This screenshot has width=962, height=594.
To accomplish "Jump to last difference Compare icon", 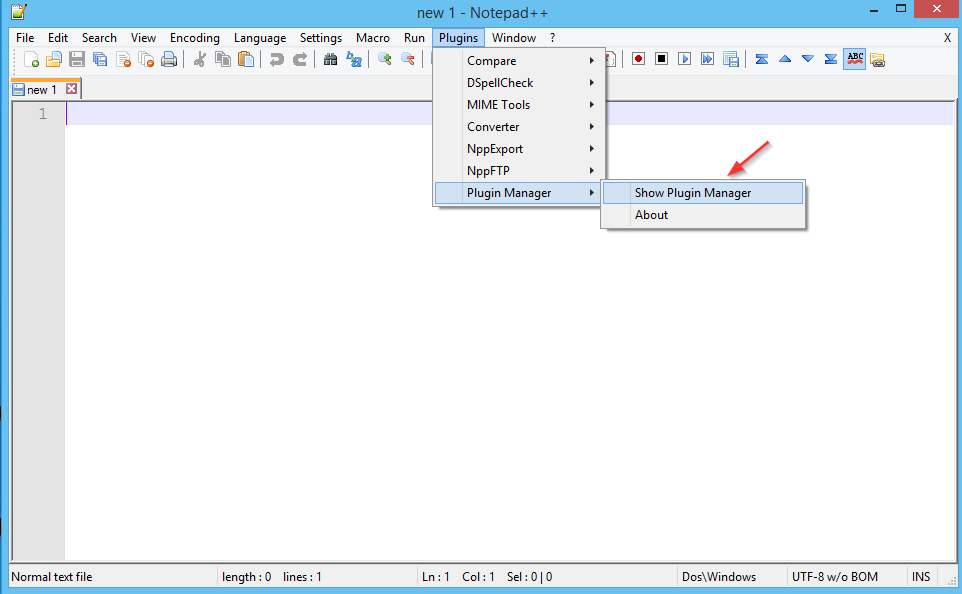I will coord(831,60).
